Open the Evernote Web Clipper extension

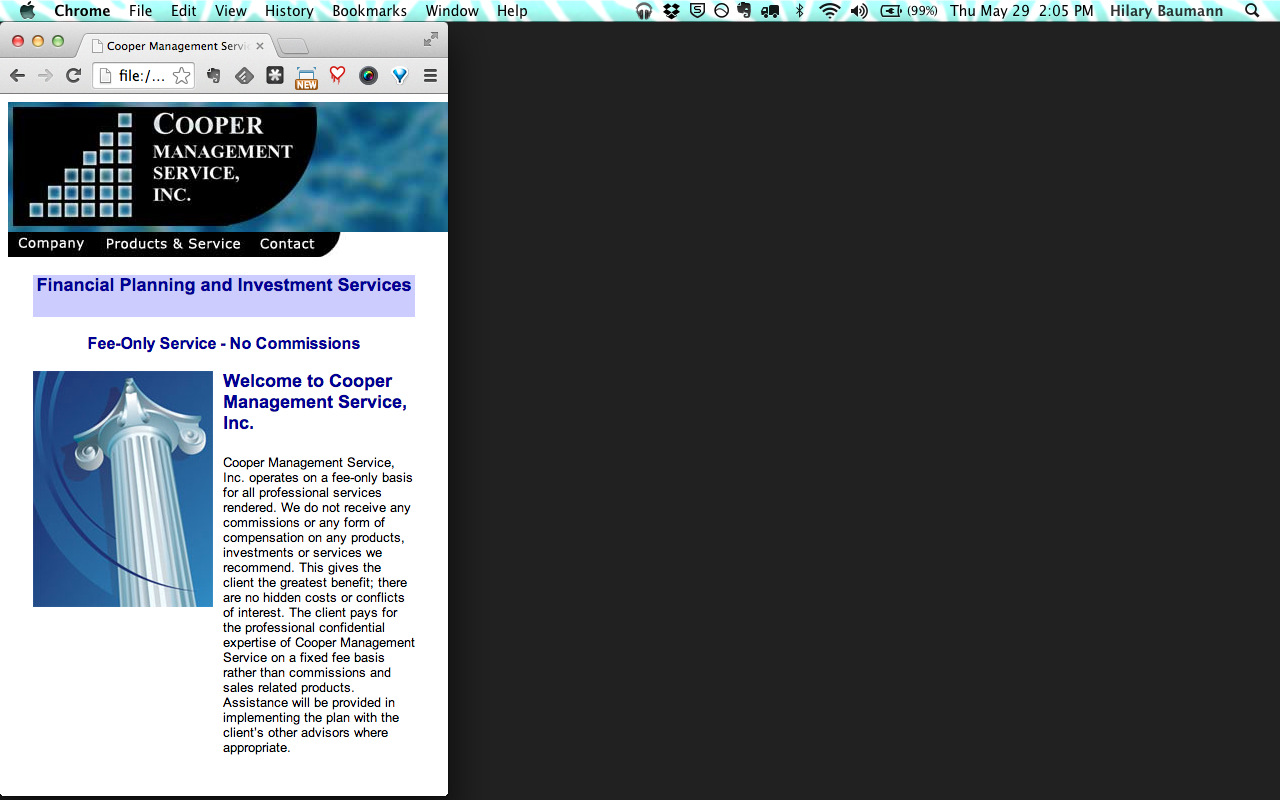(214, 76)
